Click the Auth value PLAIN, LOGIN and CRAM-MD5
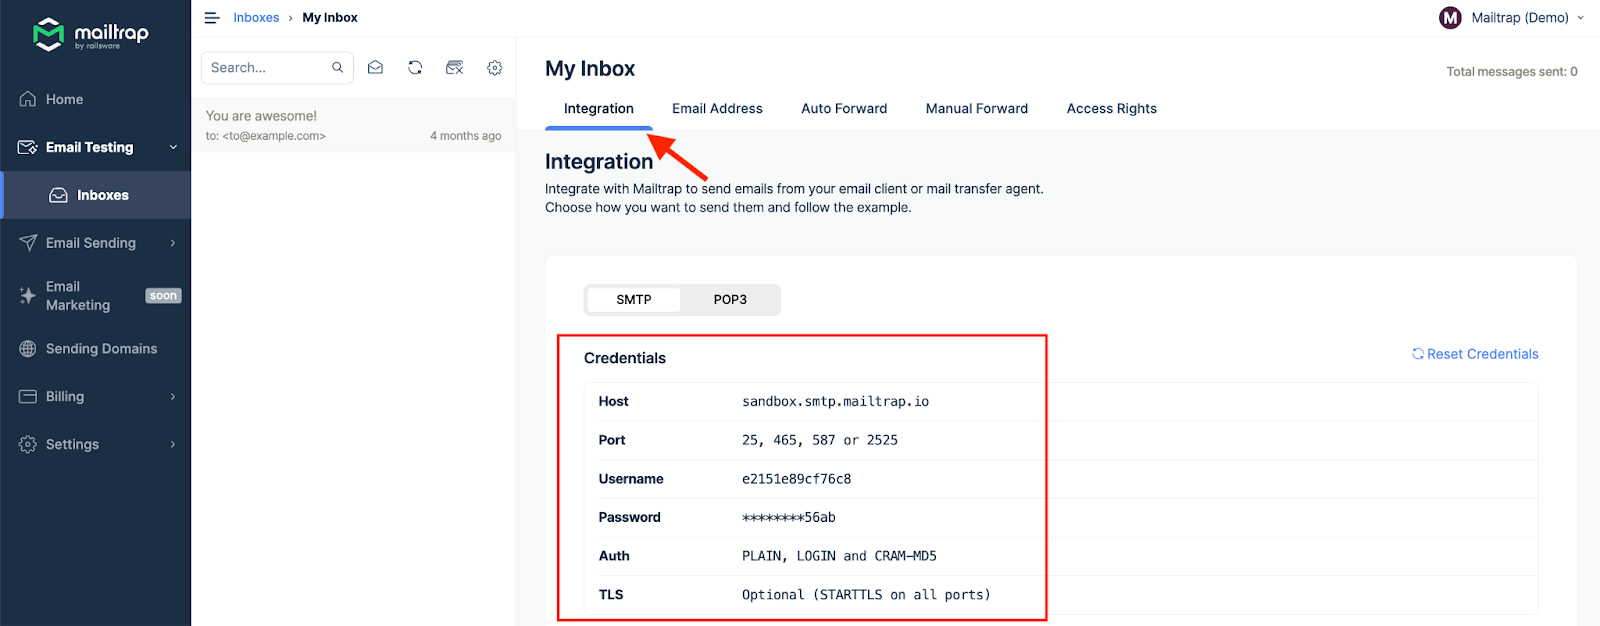 coord(839,556)
